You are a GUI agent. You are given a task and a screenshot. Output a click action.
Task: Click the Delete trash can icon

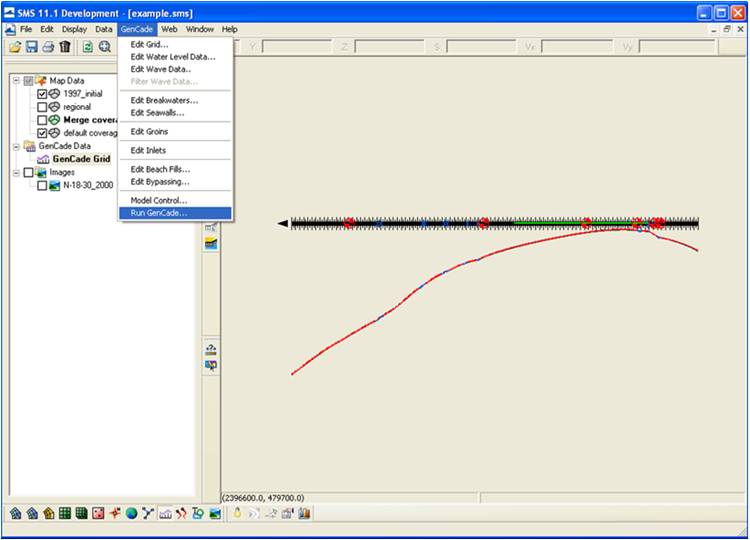(x=65, y=47)
